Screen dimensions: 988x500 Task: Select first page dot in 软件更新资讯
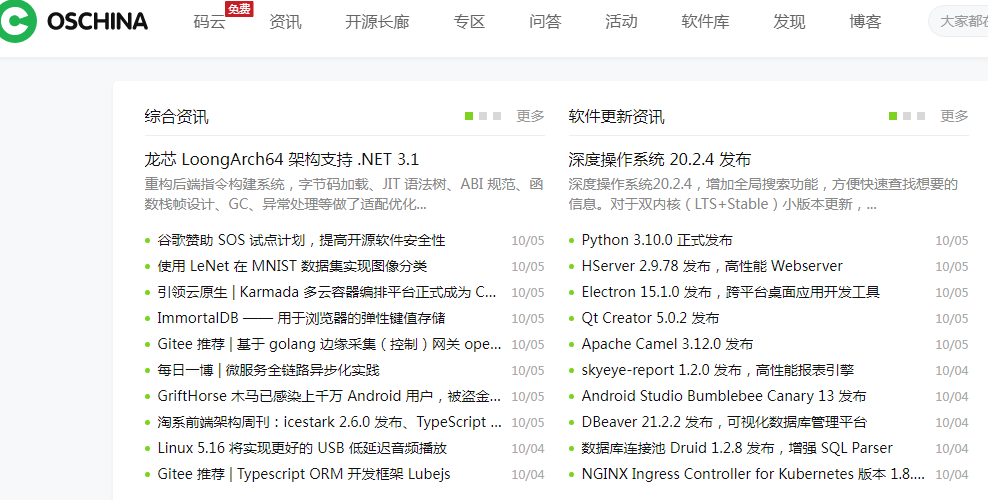pyautogui.click(x=893, y=116)
